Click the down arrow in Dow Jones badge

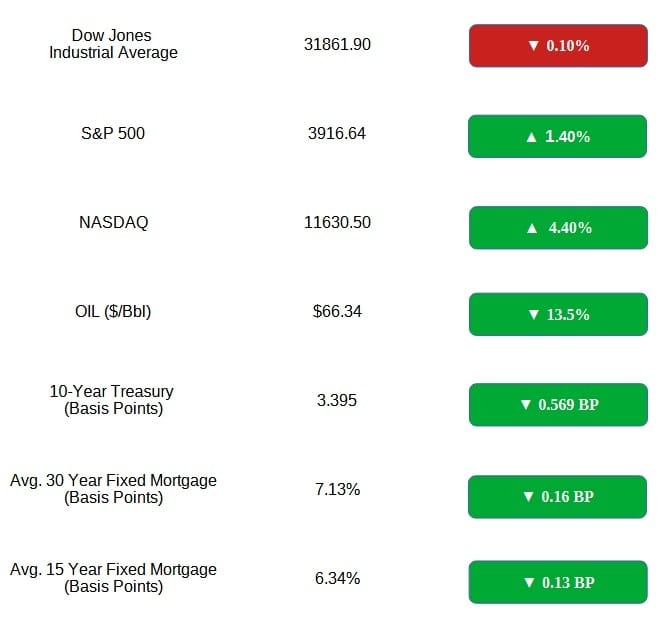click(x=534, y=46)
